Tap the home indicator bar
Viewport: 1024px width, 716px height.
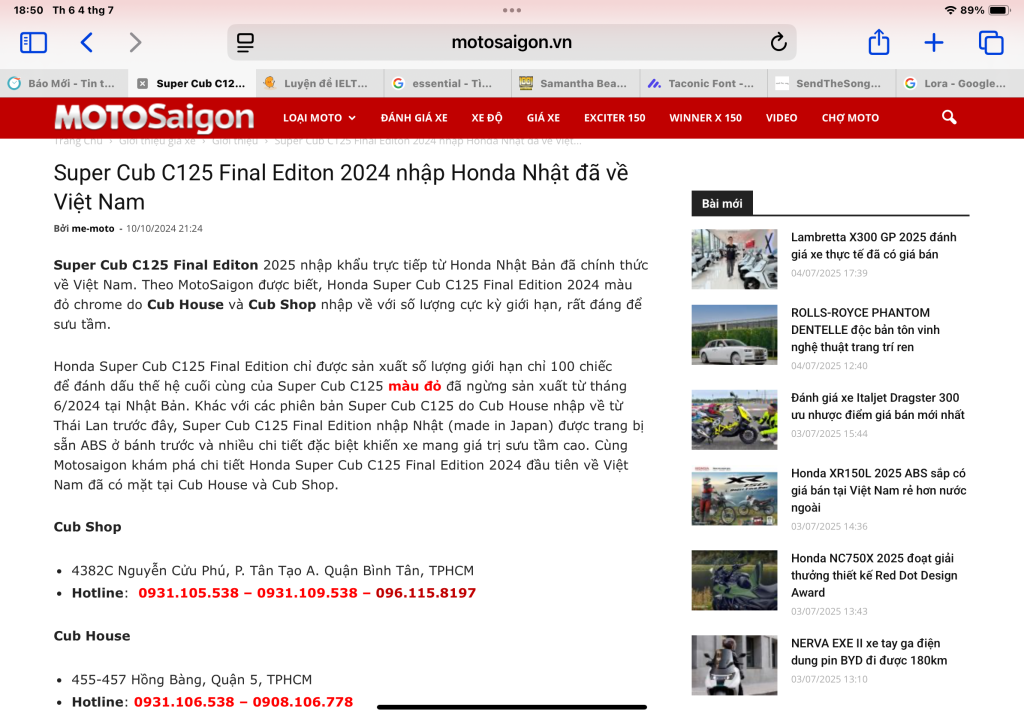[x=512, y=707]
